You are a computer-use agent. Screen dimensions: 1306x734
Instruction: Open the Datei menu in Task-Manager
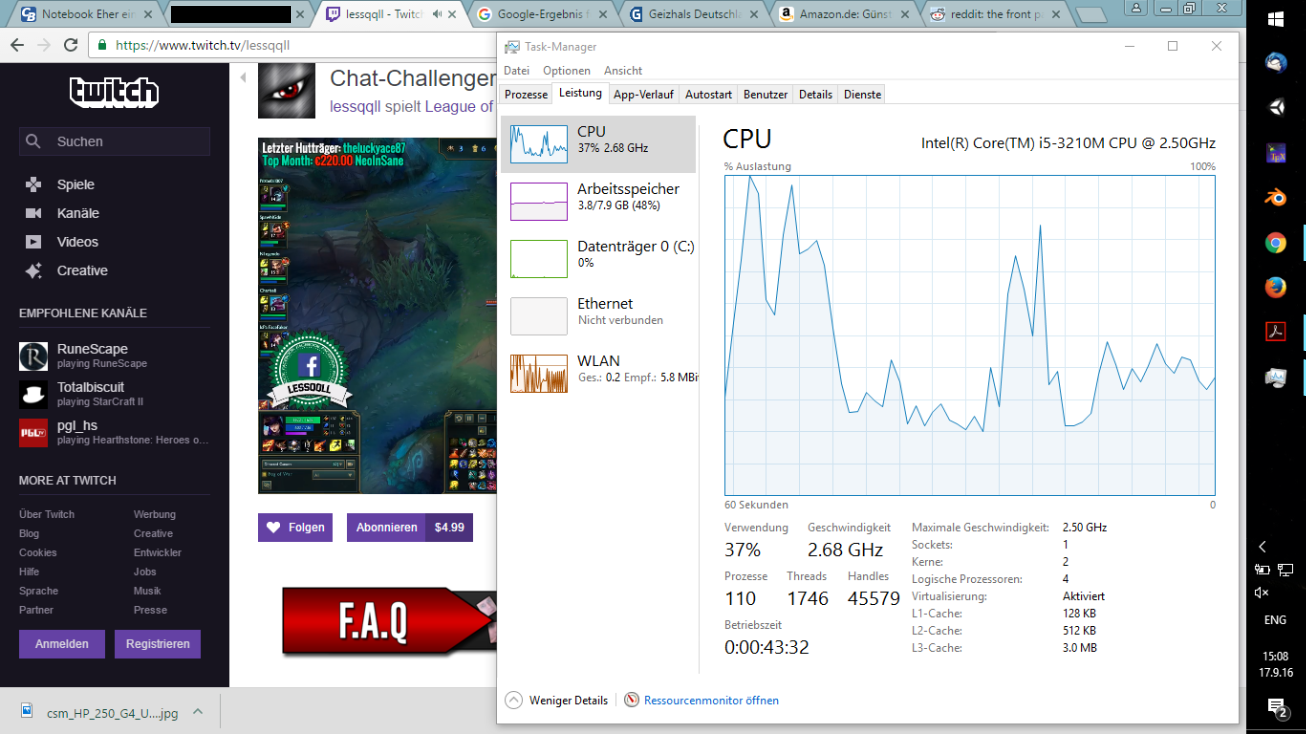click(x=517, y=71)
